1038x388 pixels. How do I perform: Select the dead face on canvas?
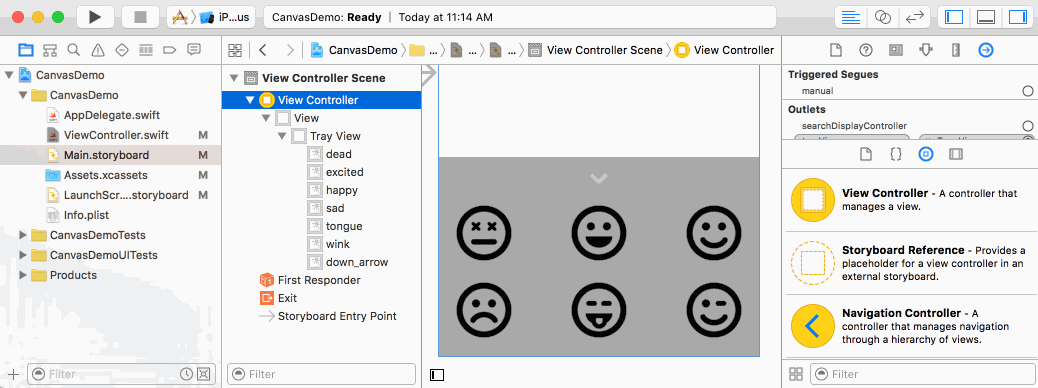[x=484, y=232]
